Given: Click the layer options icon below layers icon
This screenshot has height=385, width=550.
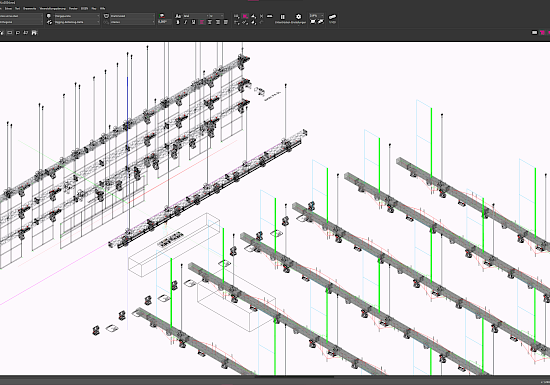Looking at the screenshot, I should pos(49,22).
